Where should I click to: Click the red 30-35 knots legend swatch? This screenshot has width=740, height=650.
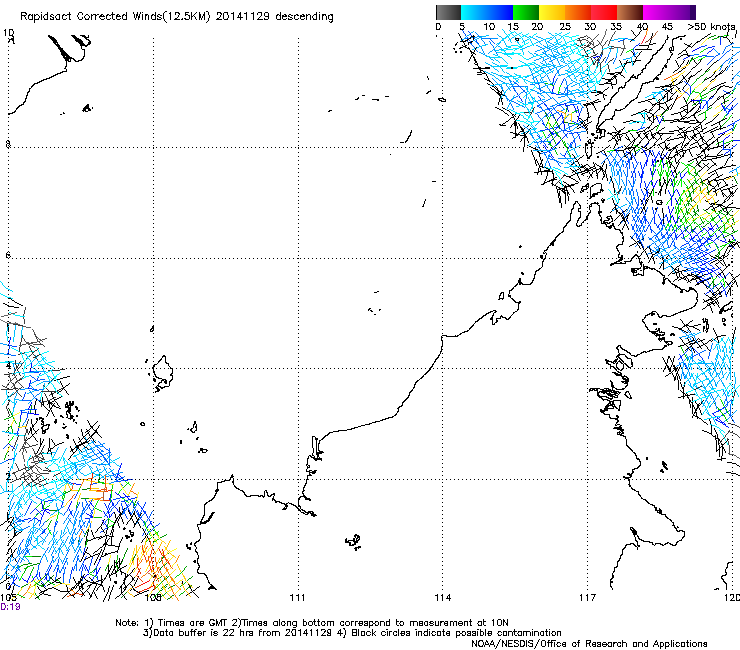tap(604, 12)
